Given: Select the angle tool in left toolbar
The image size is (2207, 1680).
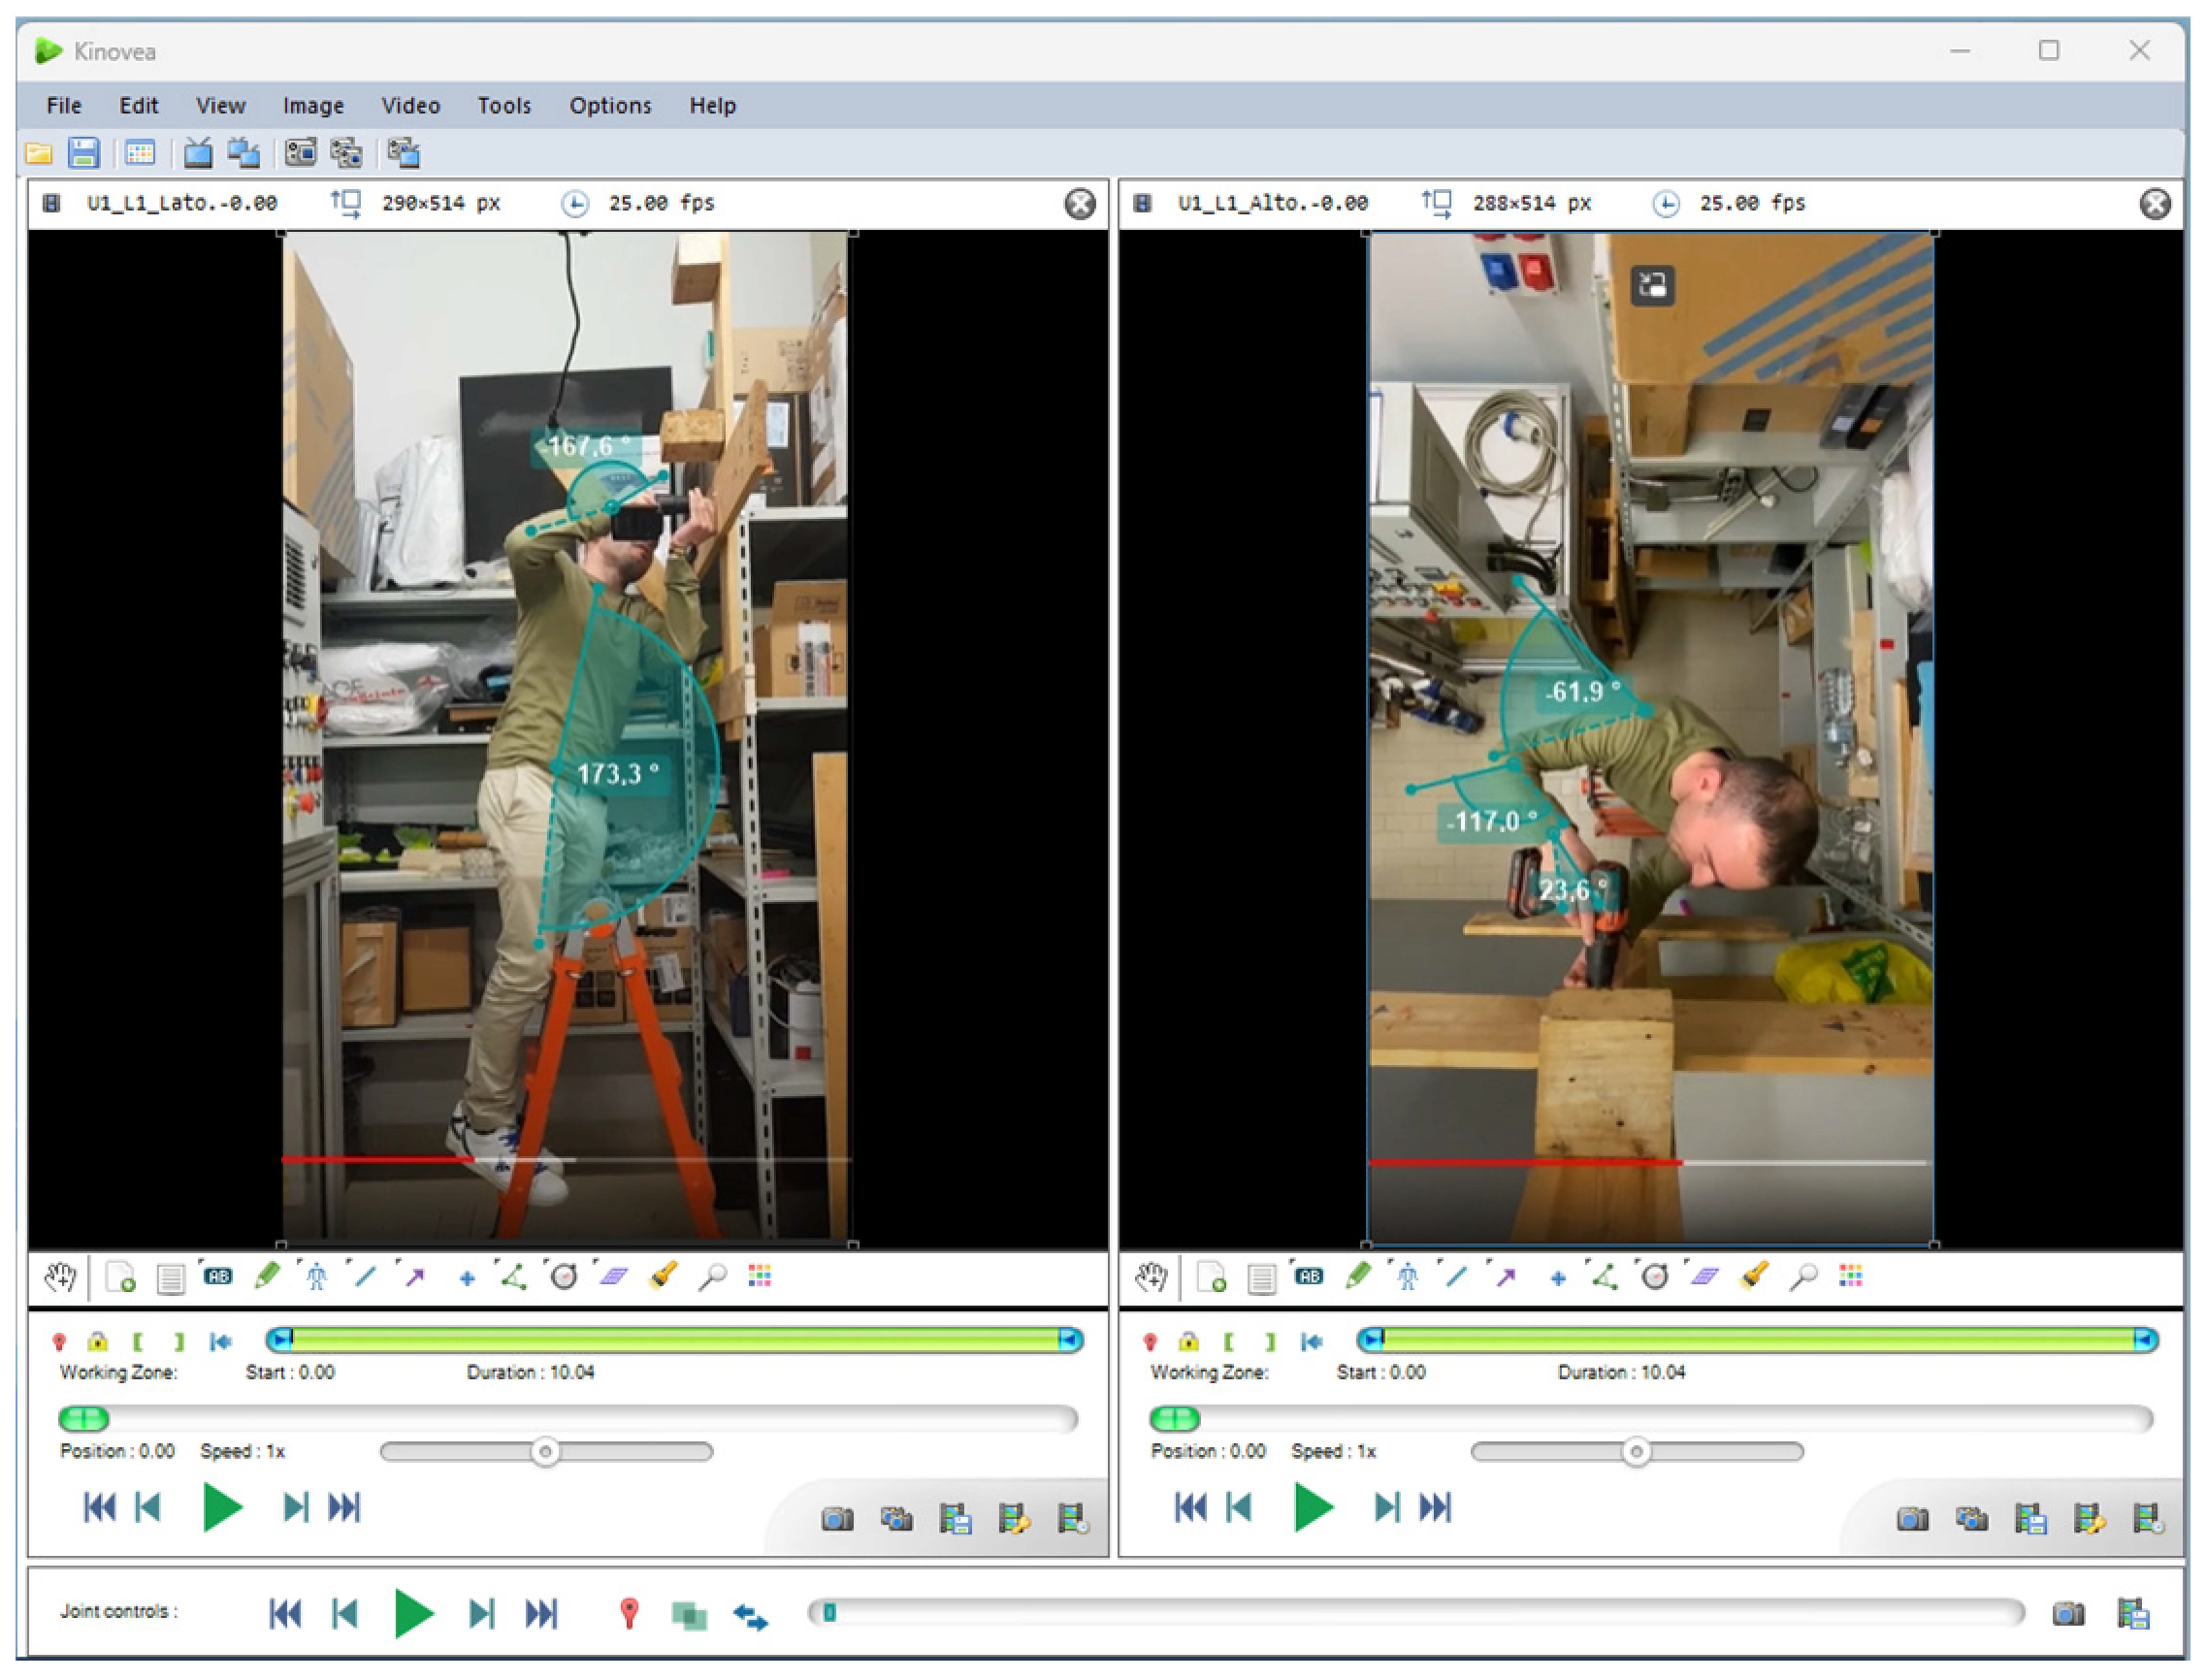Looking at the screenshot, I should [x=514, y=1277].
